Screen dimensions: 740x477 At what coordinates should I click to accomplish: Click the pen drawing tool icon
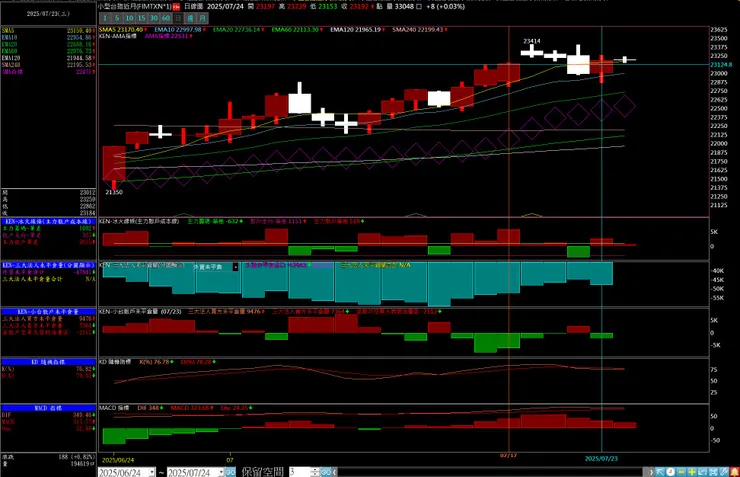click(x=724, y=472)
